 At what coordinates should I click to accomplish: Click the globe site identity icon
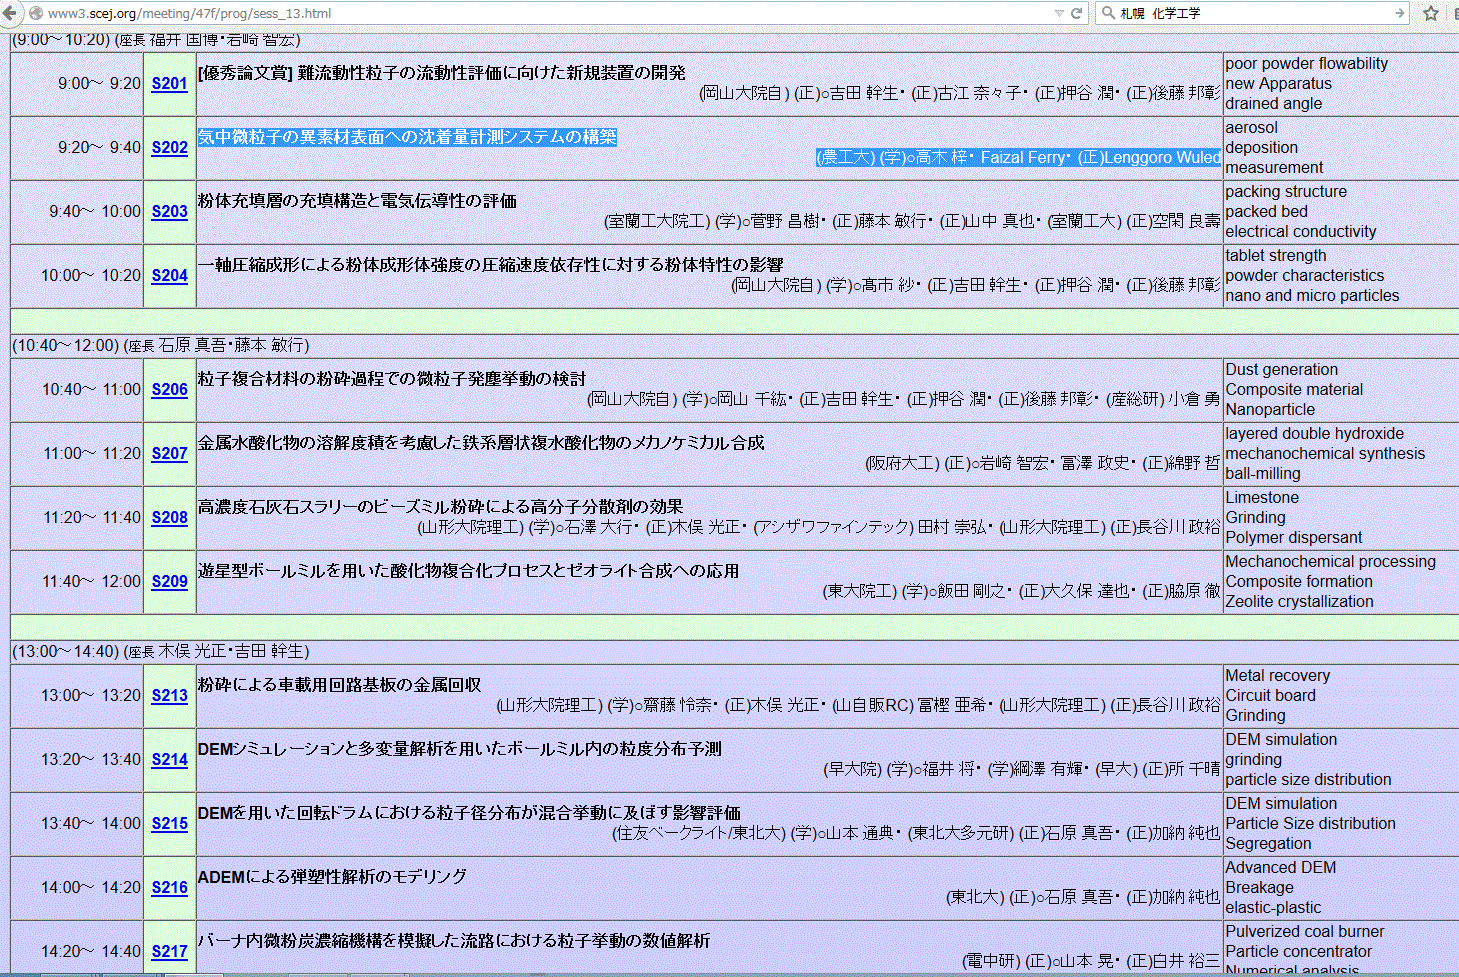(36, 13)
